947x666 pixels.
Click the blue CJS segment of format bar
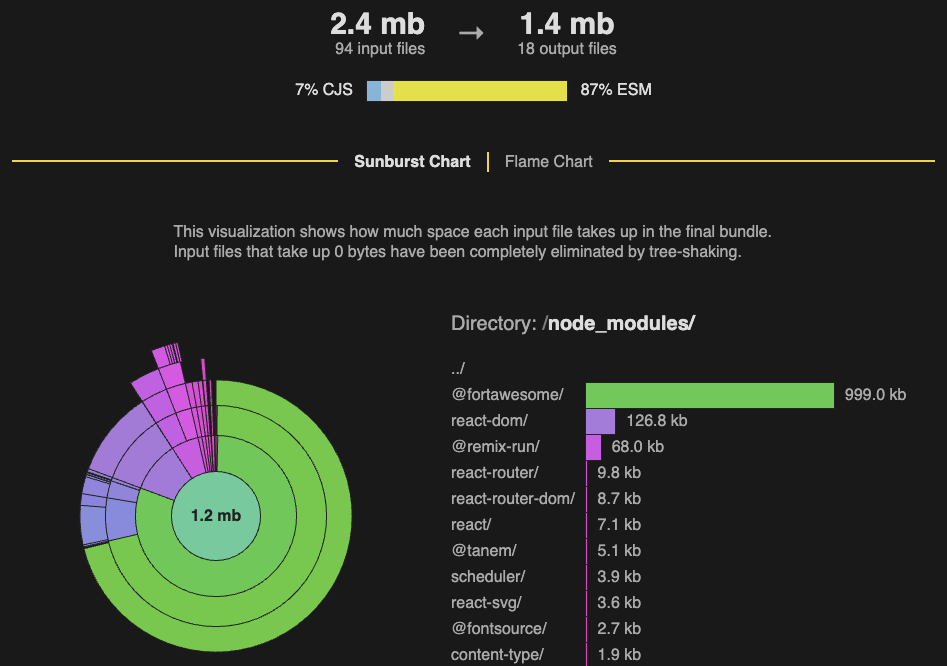[x=374, y=90]
